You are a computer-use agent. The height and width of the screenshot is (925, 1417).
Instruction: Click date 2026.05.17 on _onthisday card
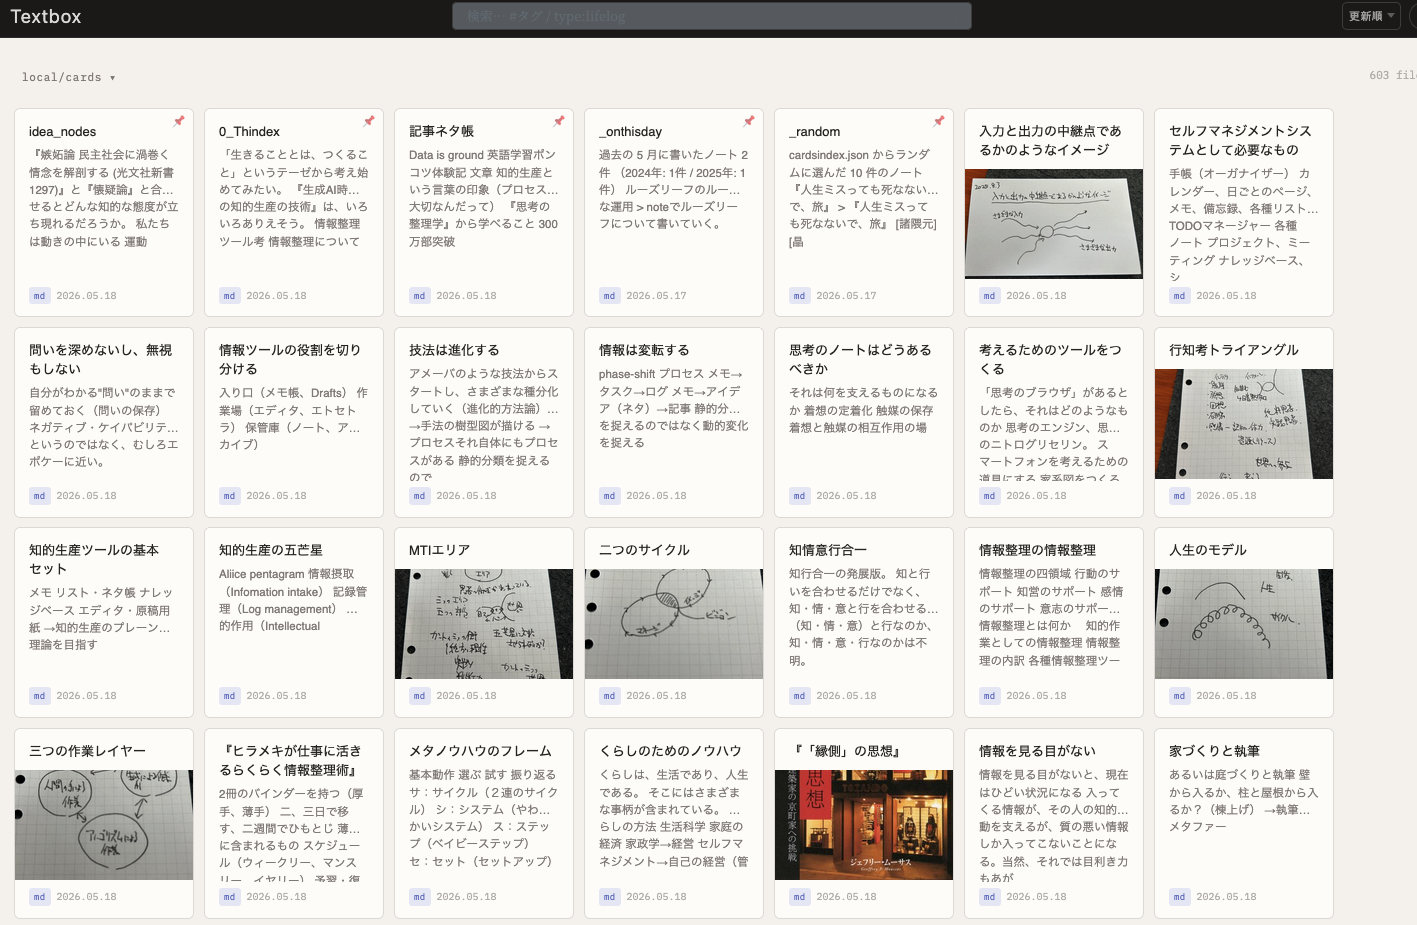[656, 296]
